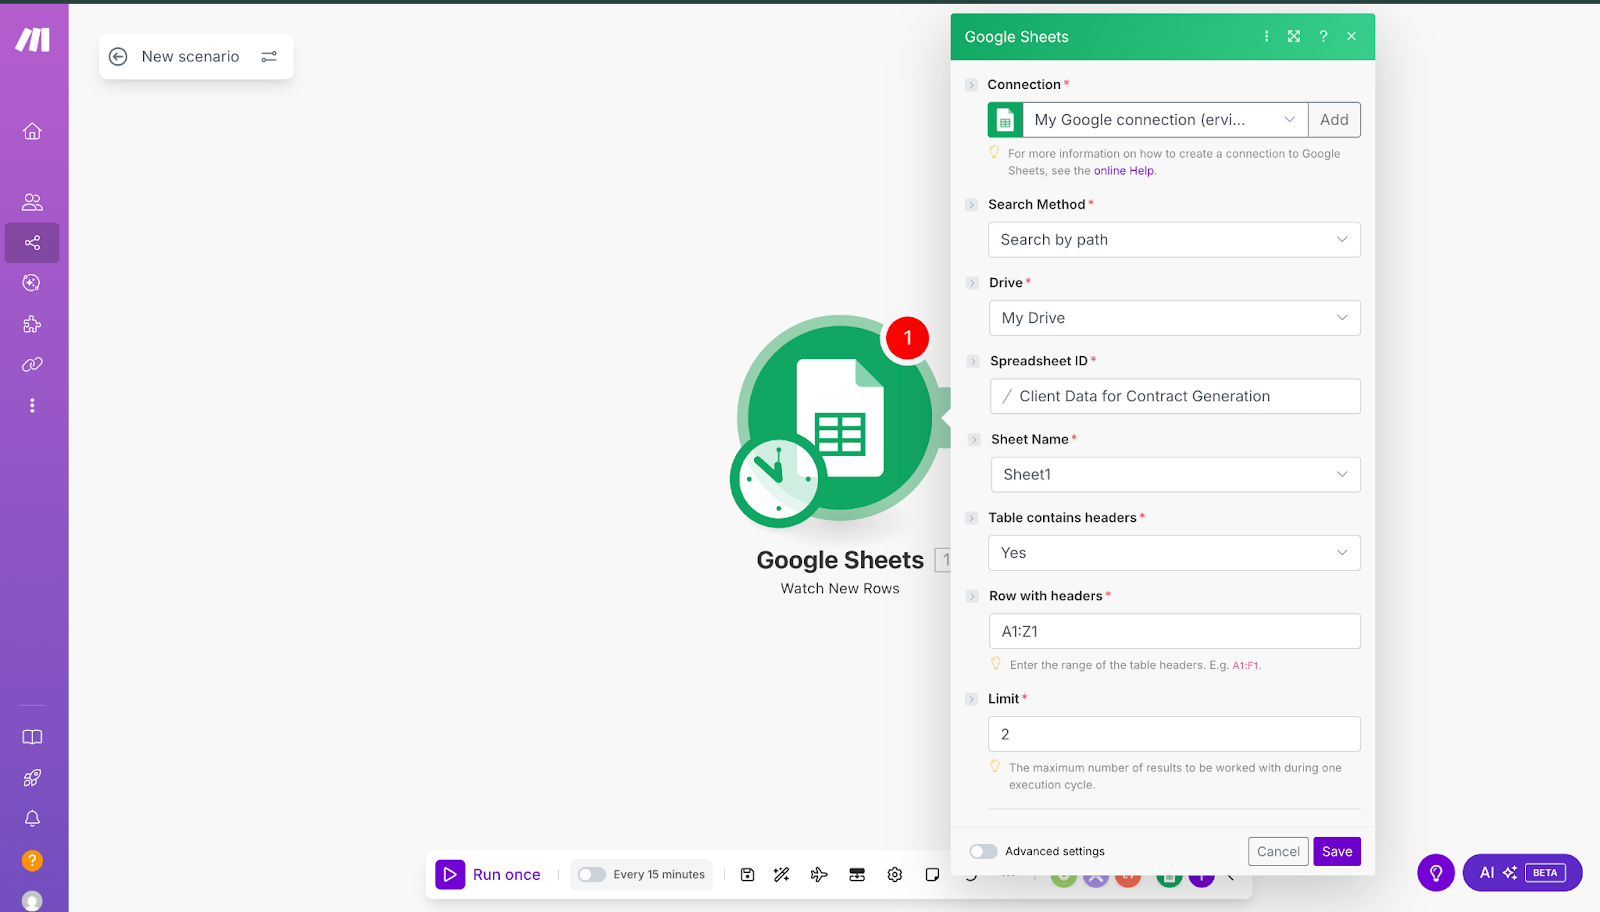Toggle Advanced settings switch

coord(984,852)
